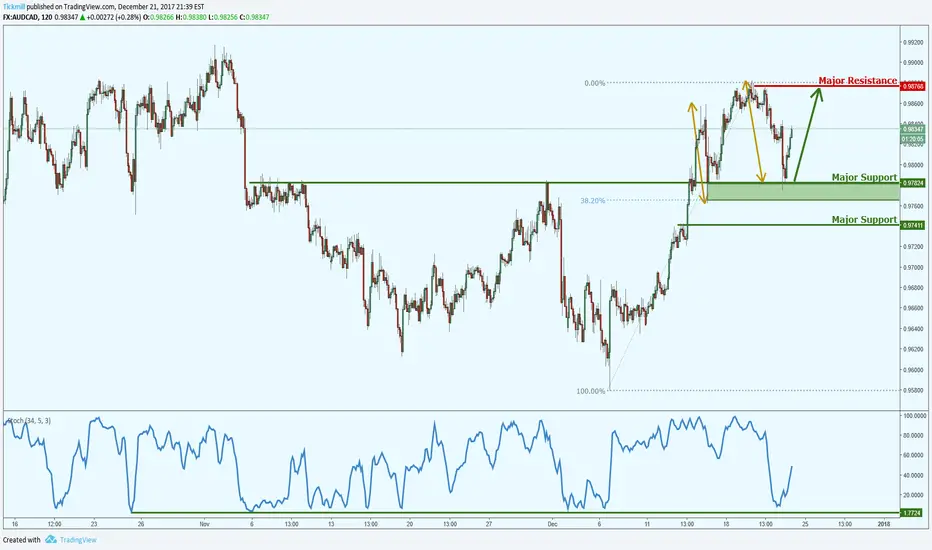The width and height of the screenshot is (932, 550).
Task: Select the green 0.97411 support price tag
Action: (913, 225)
